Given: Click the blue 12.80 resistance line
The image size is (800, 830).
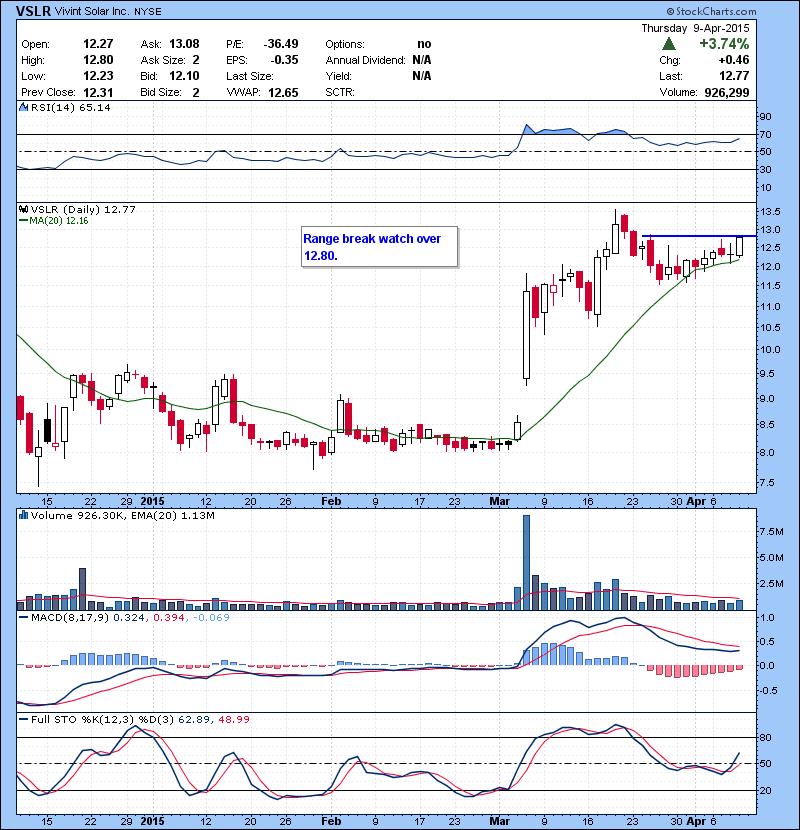Looking at the screenshot, I should click(699, 236).
